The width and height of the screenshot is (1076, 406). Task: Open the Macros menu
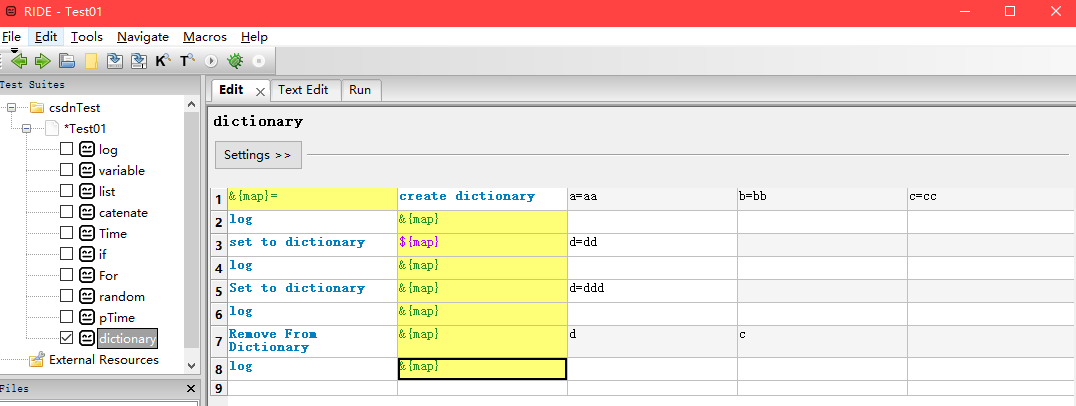point(204,37)
